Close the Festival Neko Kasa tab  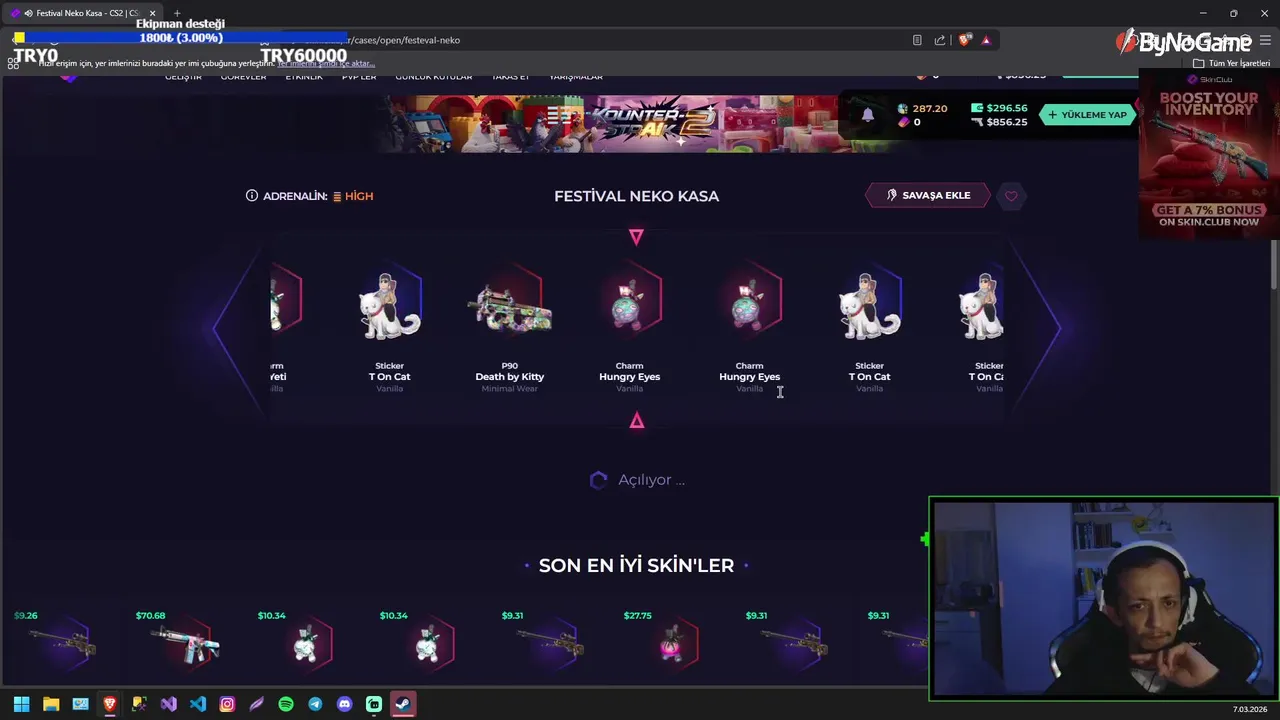point(152,13)
